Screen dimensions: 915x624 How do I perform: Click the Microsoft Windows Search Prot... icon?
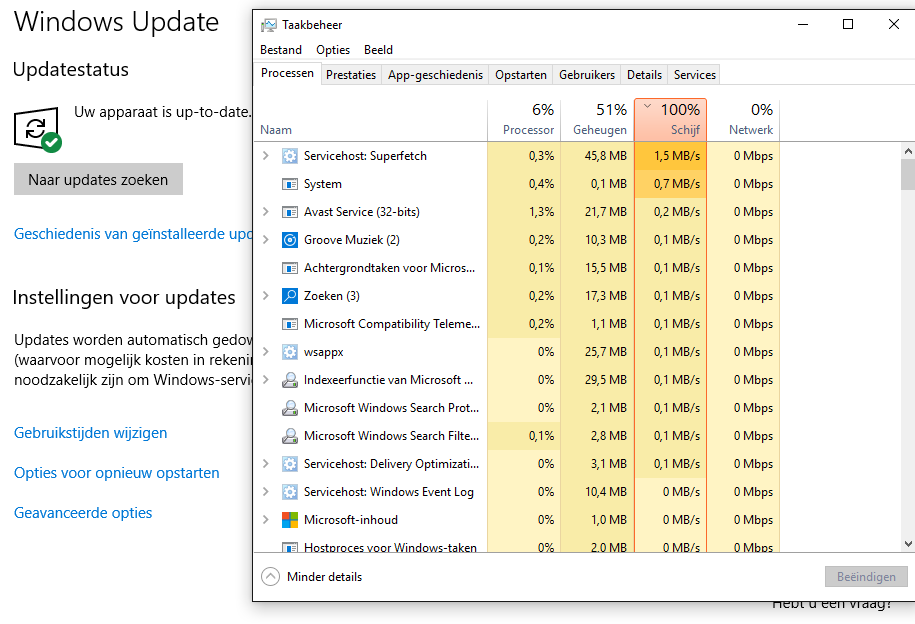[x=289, y=408]
